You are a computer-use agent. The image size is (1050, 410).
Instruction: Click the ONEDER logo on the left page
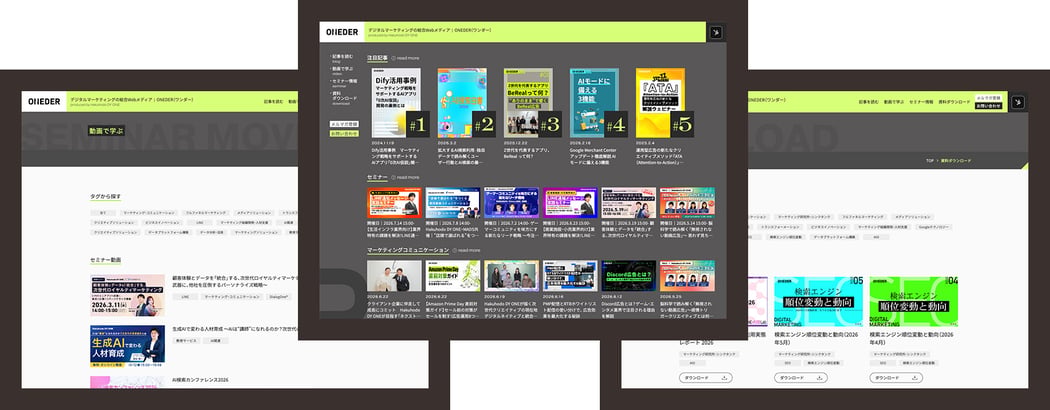(x=44, y=102)
